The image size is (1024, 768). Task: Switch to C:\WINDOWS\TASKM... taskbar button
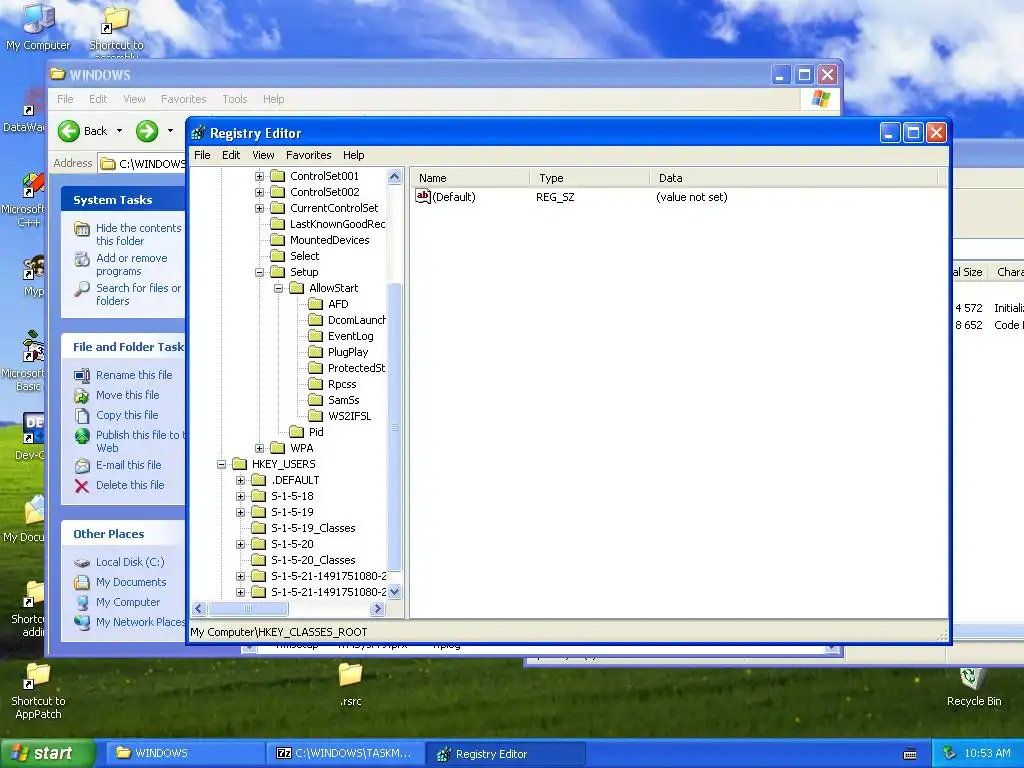[345, 754]
